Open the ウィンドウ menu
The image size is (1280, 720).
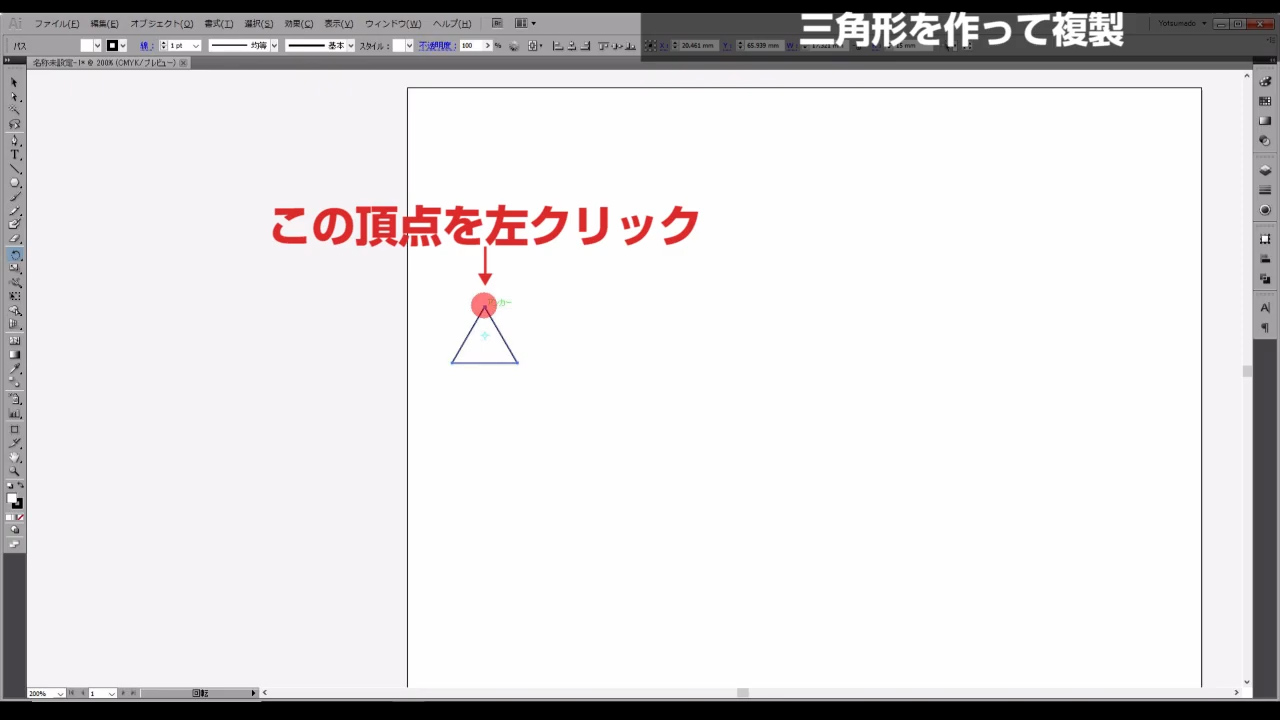(x=392, y=23)
